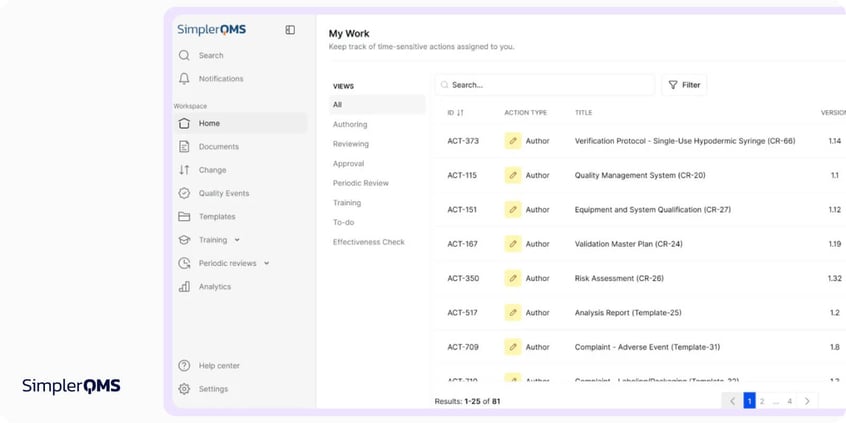This screenshot has width=846, height=423.
Task: Click the Help center question mark icon
Action: (184, 366)
